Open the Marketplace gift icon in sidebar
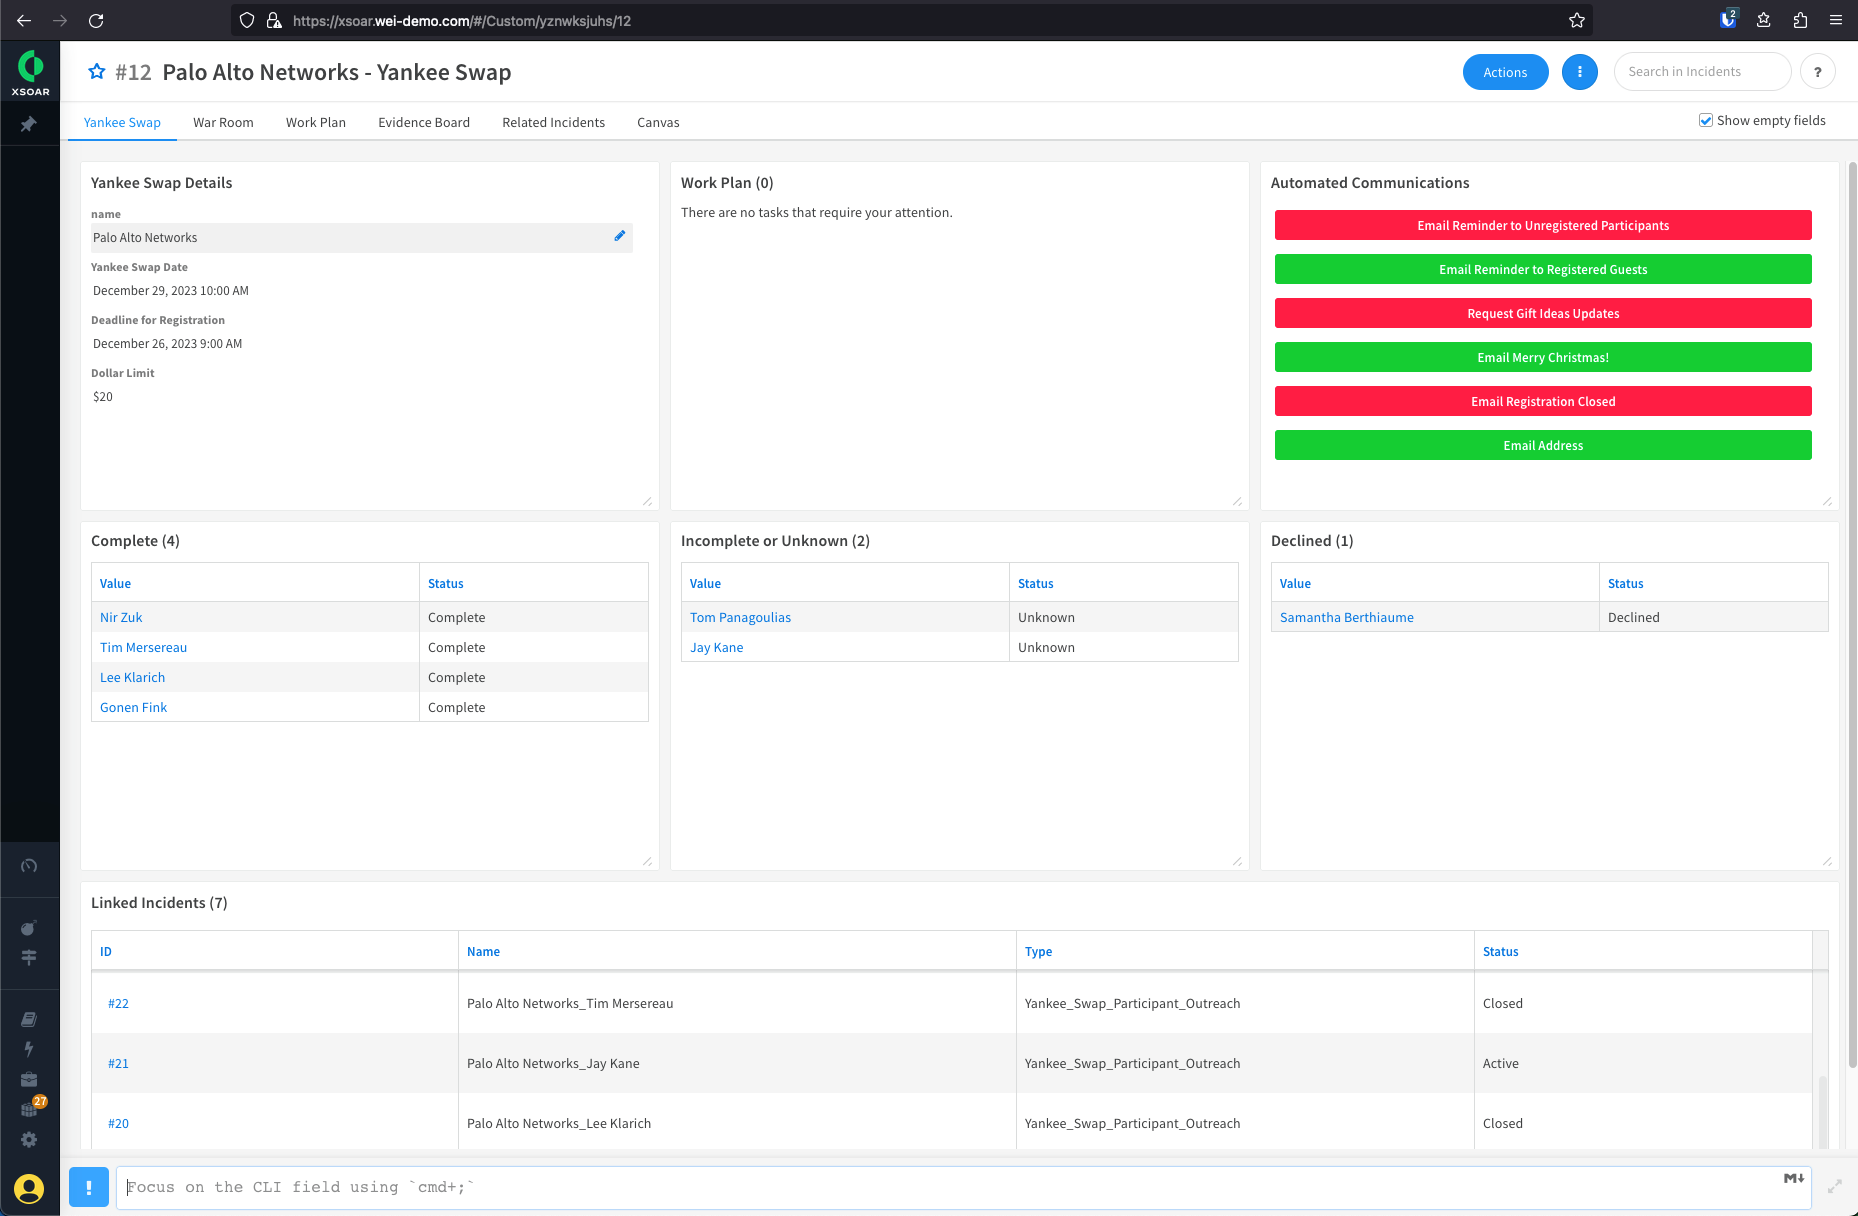The height and width of the screenshot is (1216, 1858). [x=29, y=1110]
